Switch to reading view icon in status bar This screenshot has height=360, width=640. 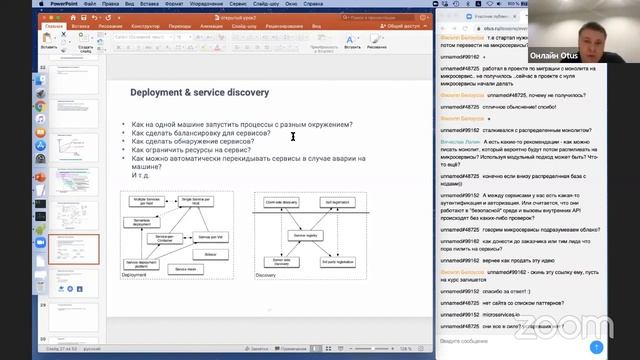point(340,349)
